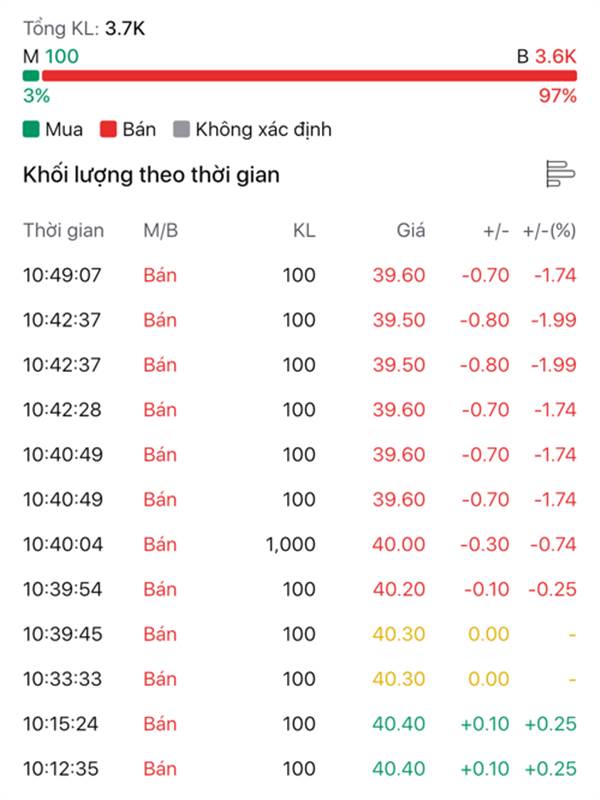Select the 1,000 volume trade at 10:40:04
Viewport: 600px width, 800px height.
tap(300, 545)
